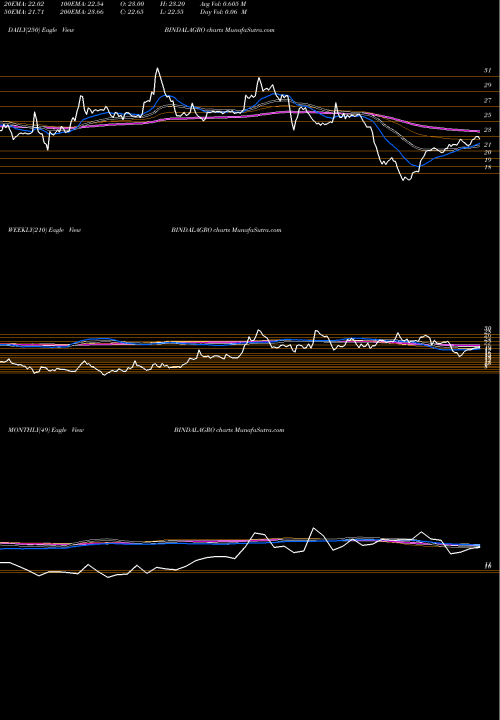
Task: Click the 50EMA value label
Action: click(22, 12)
